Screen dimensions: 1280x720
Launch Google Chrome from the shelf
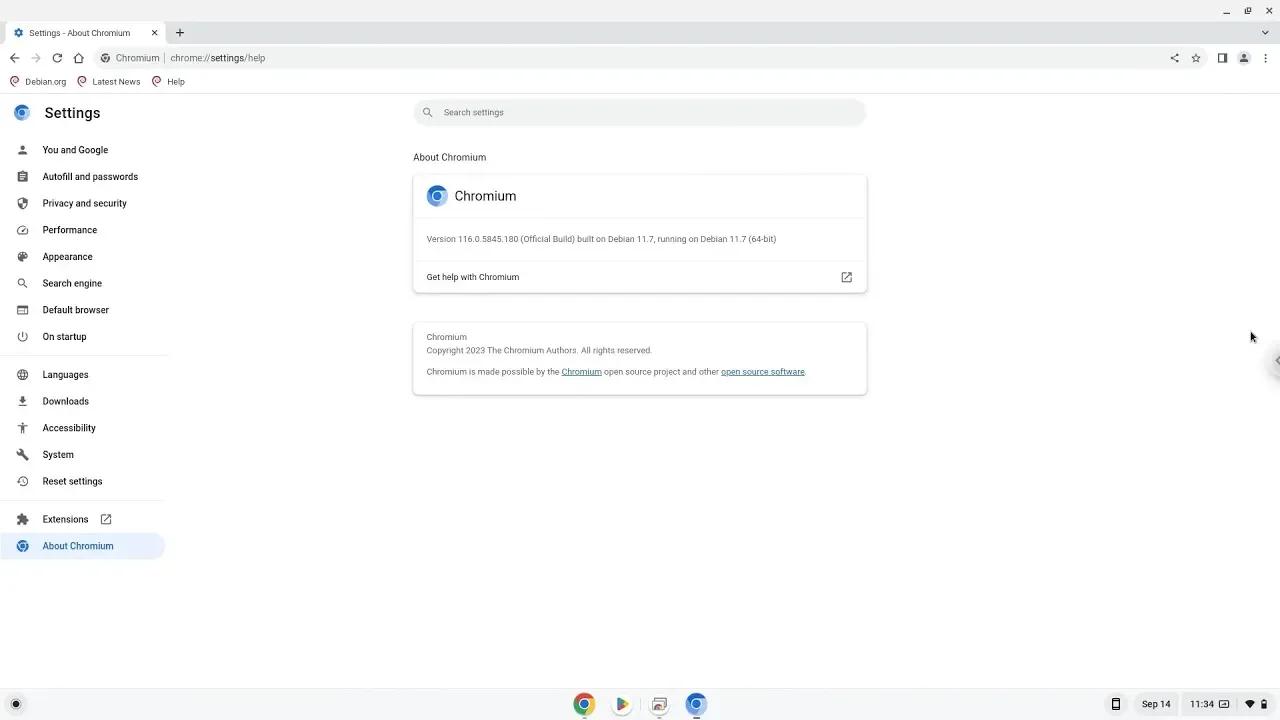pos(584,704)
